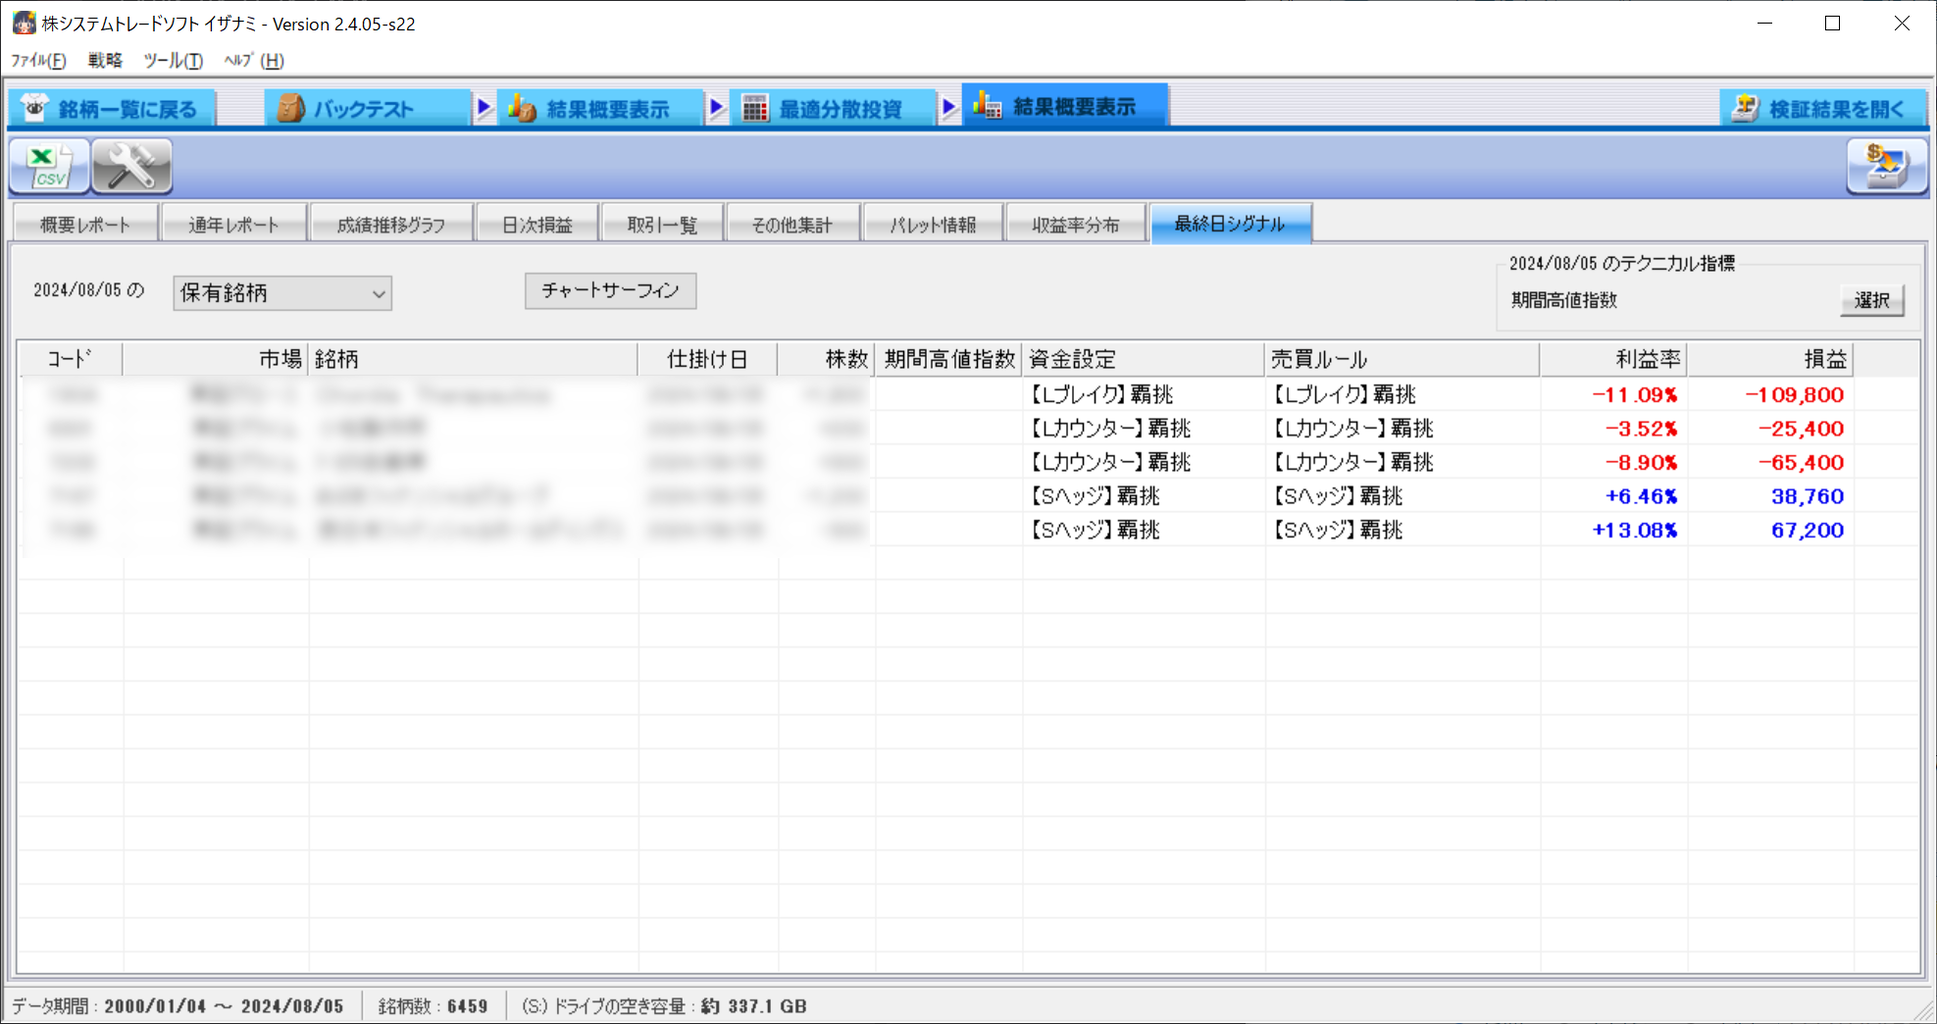This screenshot has width=1937, height=1024.
Task: Open the バックテスト step
Action: click(x=368, y=108)
